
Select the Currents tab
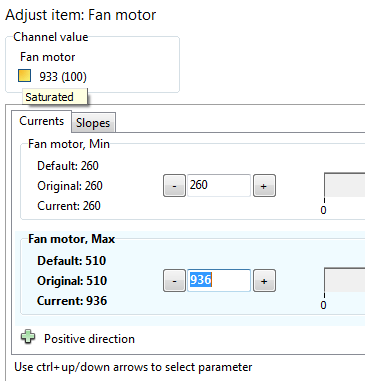click(42, 121)
